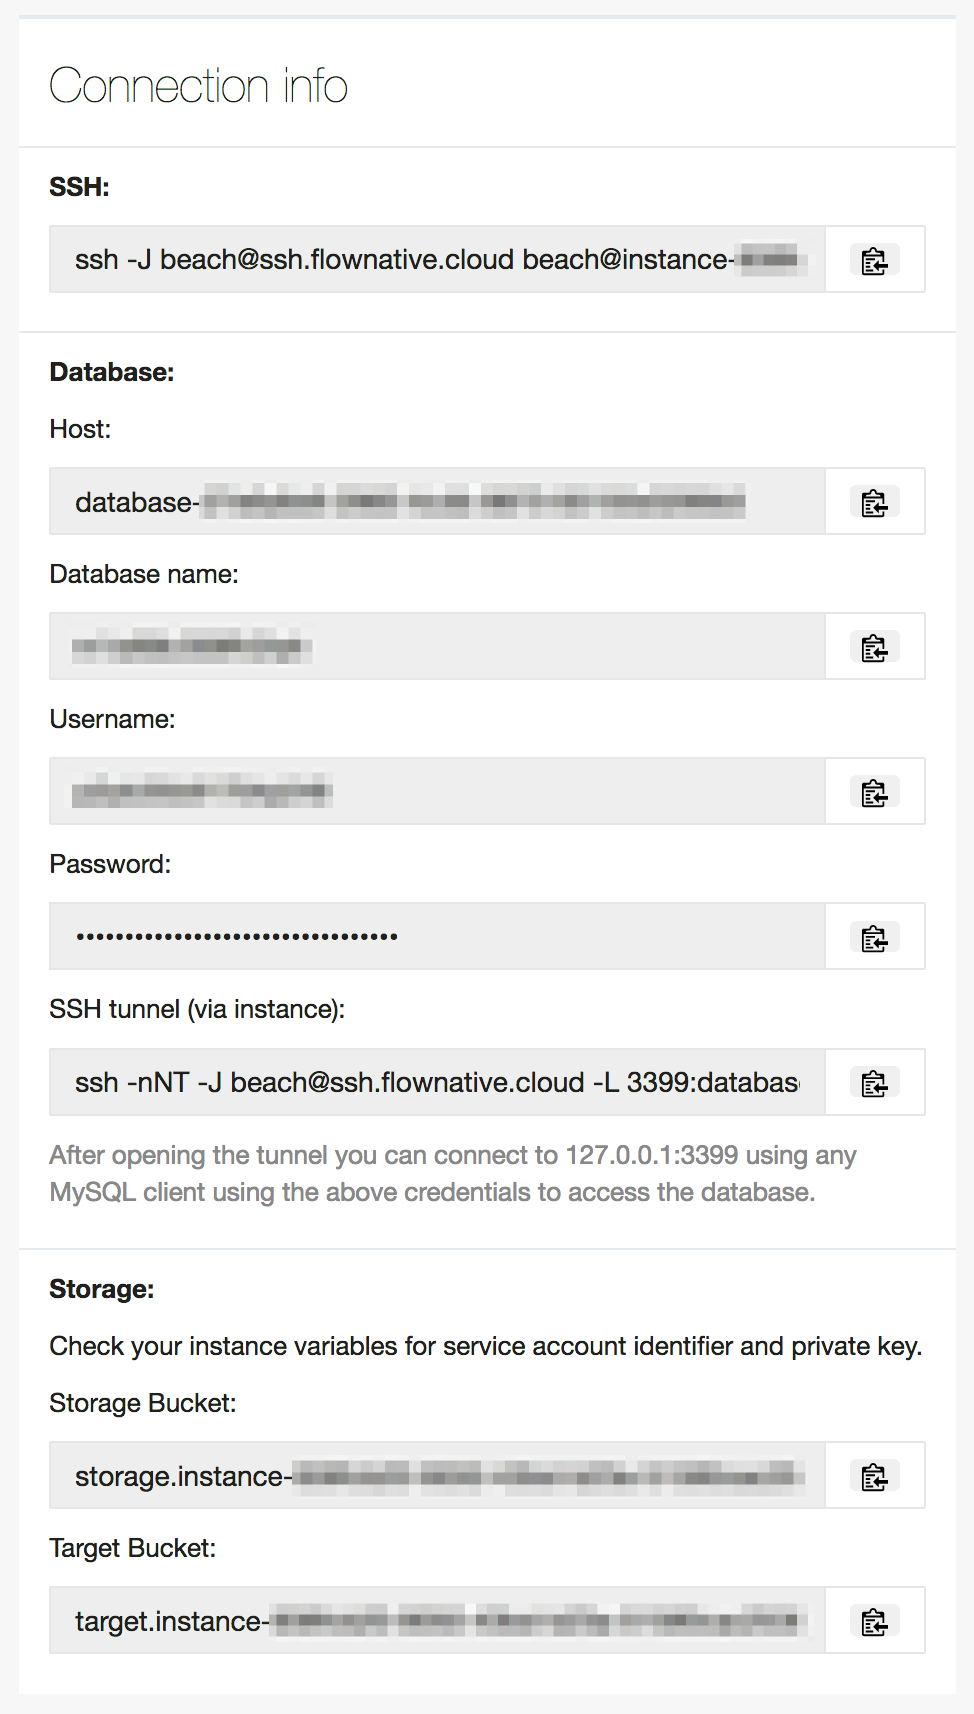974x1714 pixels.
Task: Click the Storage Bucket field
Action: (437, 1476)
